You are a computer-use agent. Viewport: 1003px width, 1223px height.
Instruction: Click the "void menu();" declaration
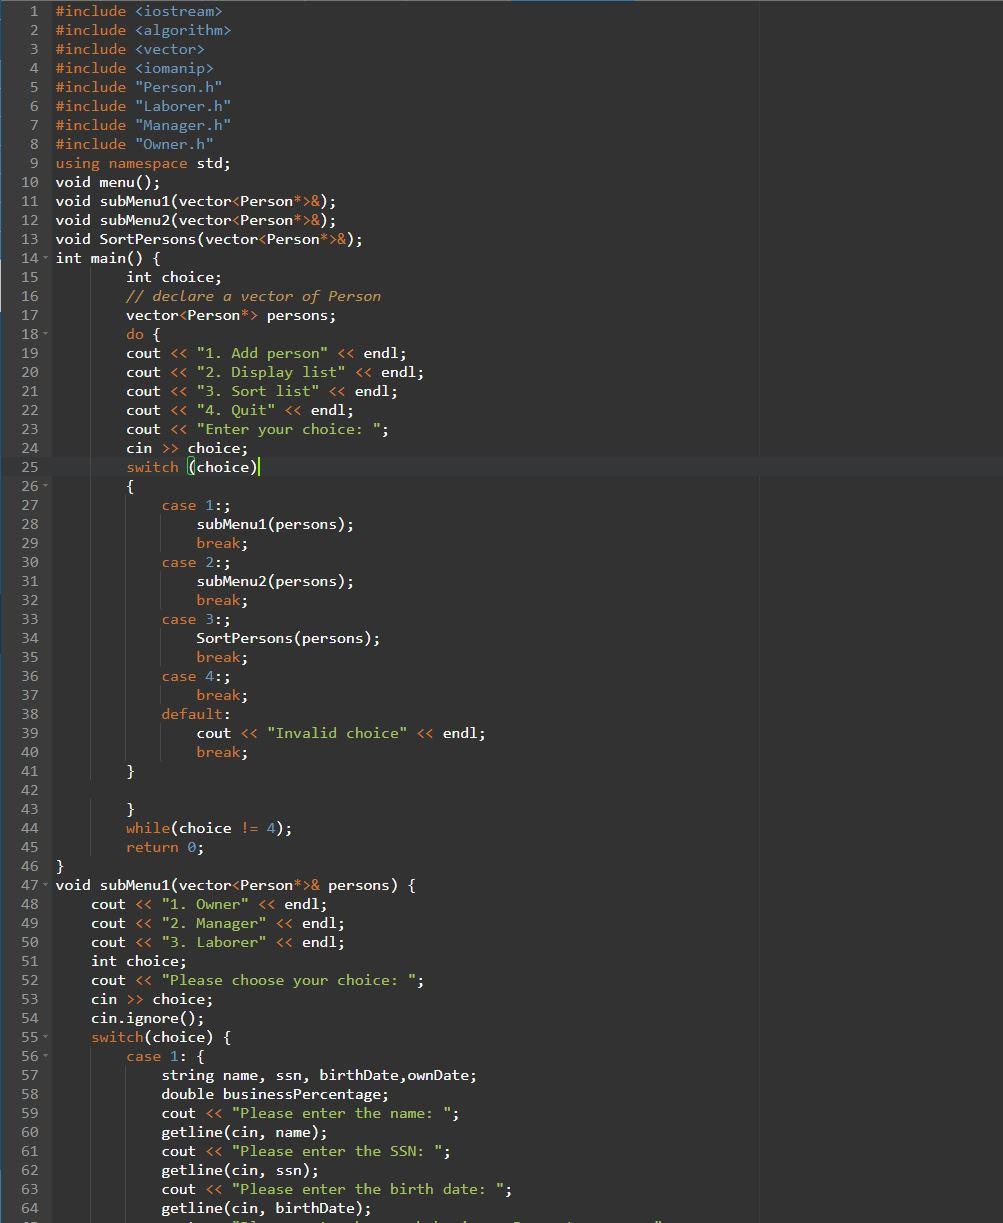click(x=108, y=182)
